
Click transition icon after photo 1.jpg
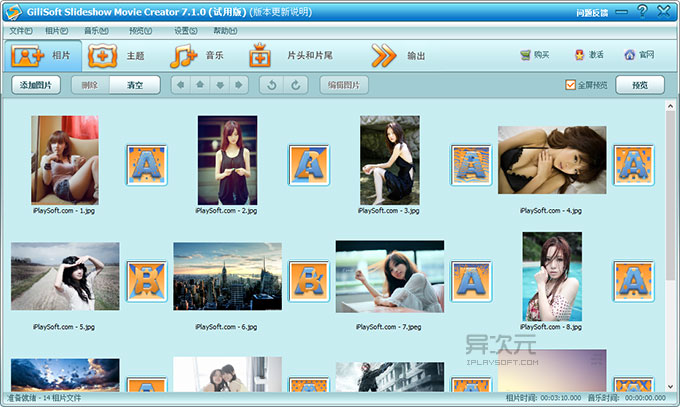[x=147, y=165]
